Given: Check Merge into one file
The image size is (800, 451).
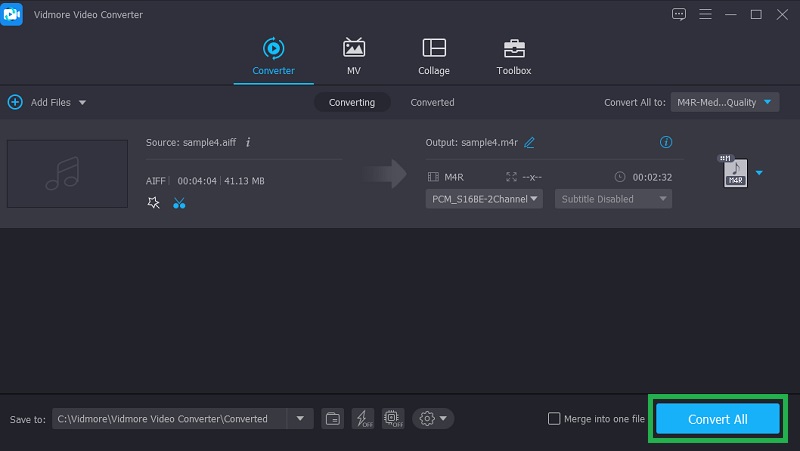Looking at the screenshot, I should coord(554,419).
